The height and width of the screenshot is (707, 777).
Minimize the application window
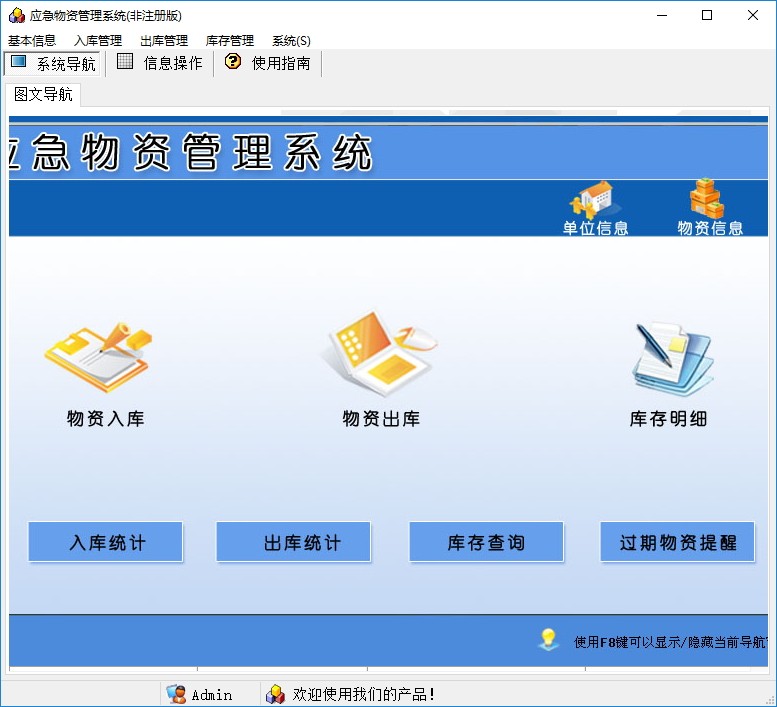click(662, 15)
